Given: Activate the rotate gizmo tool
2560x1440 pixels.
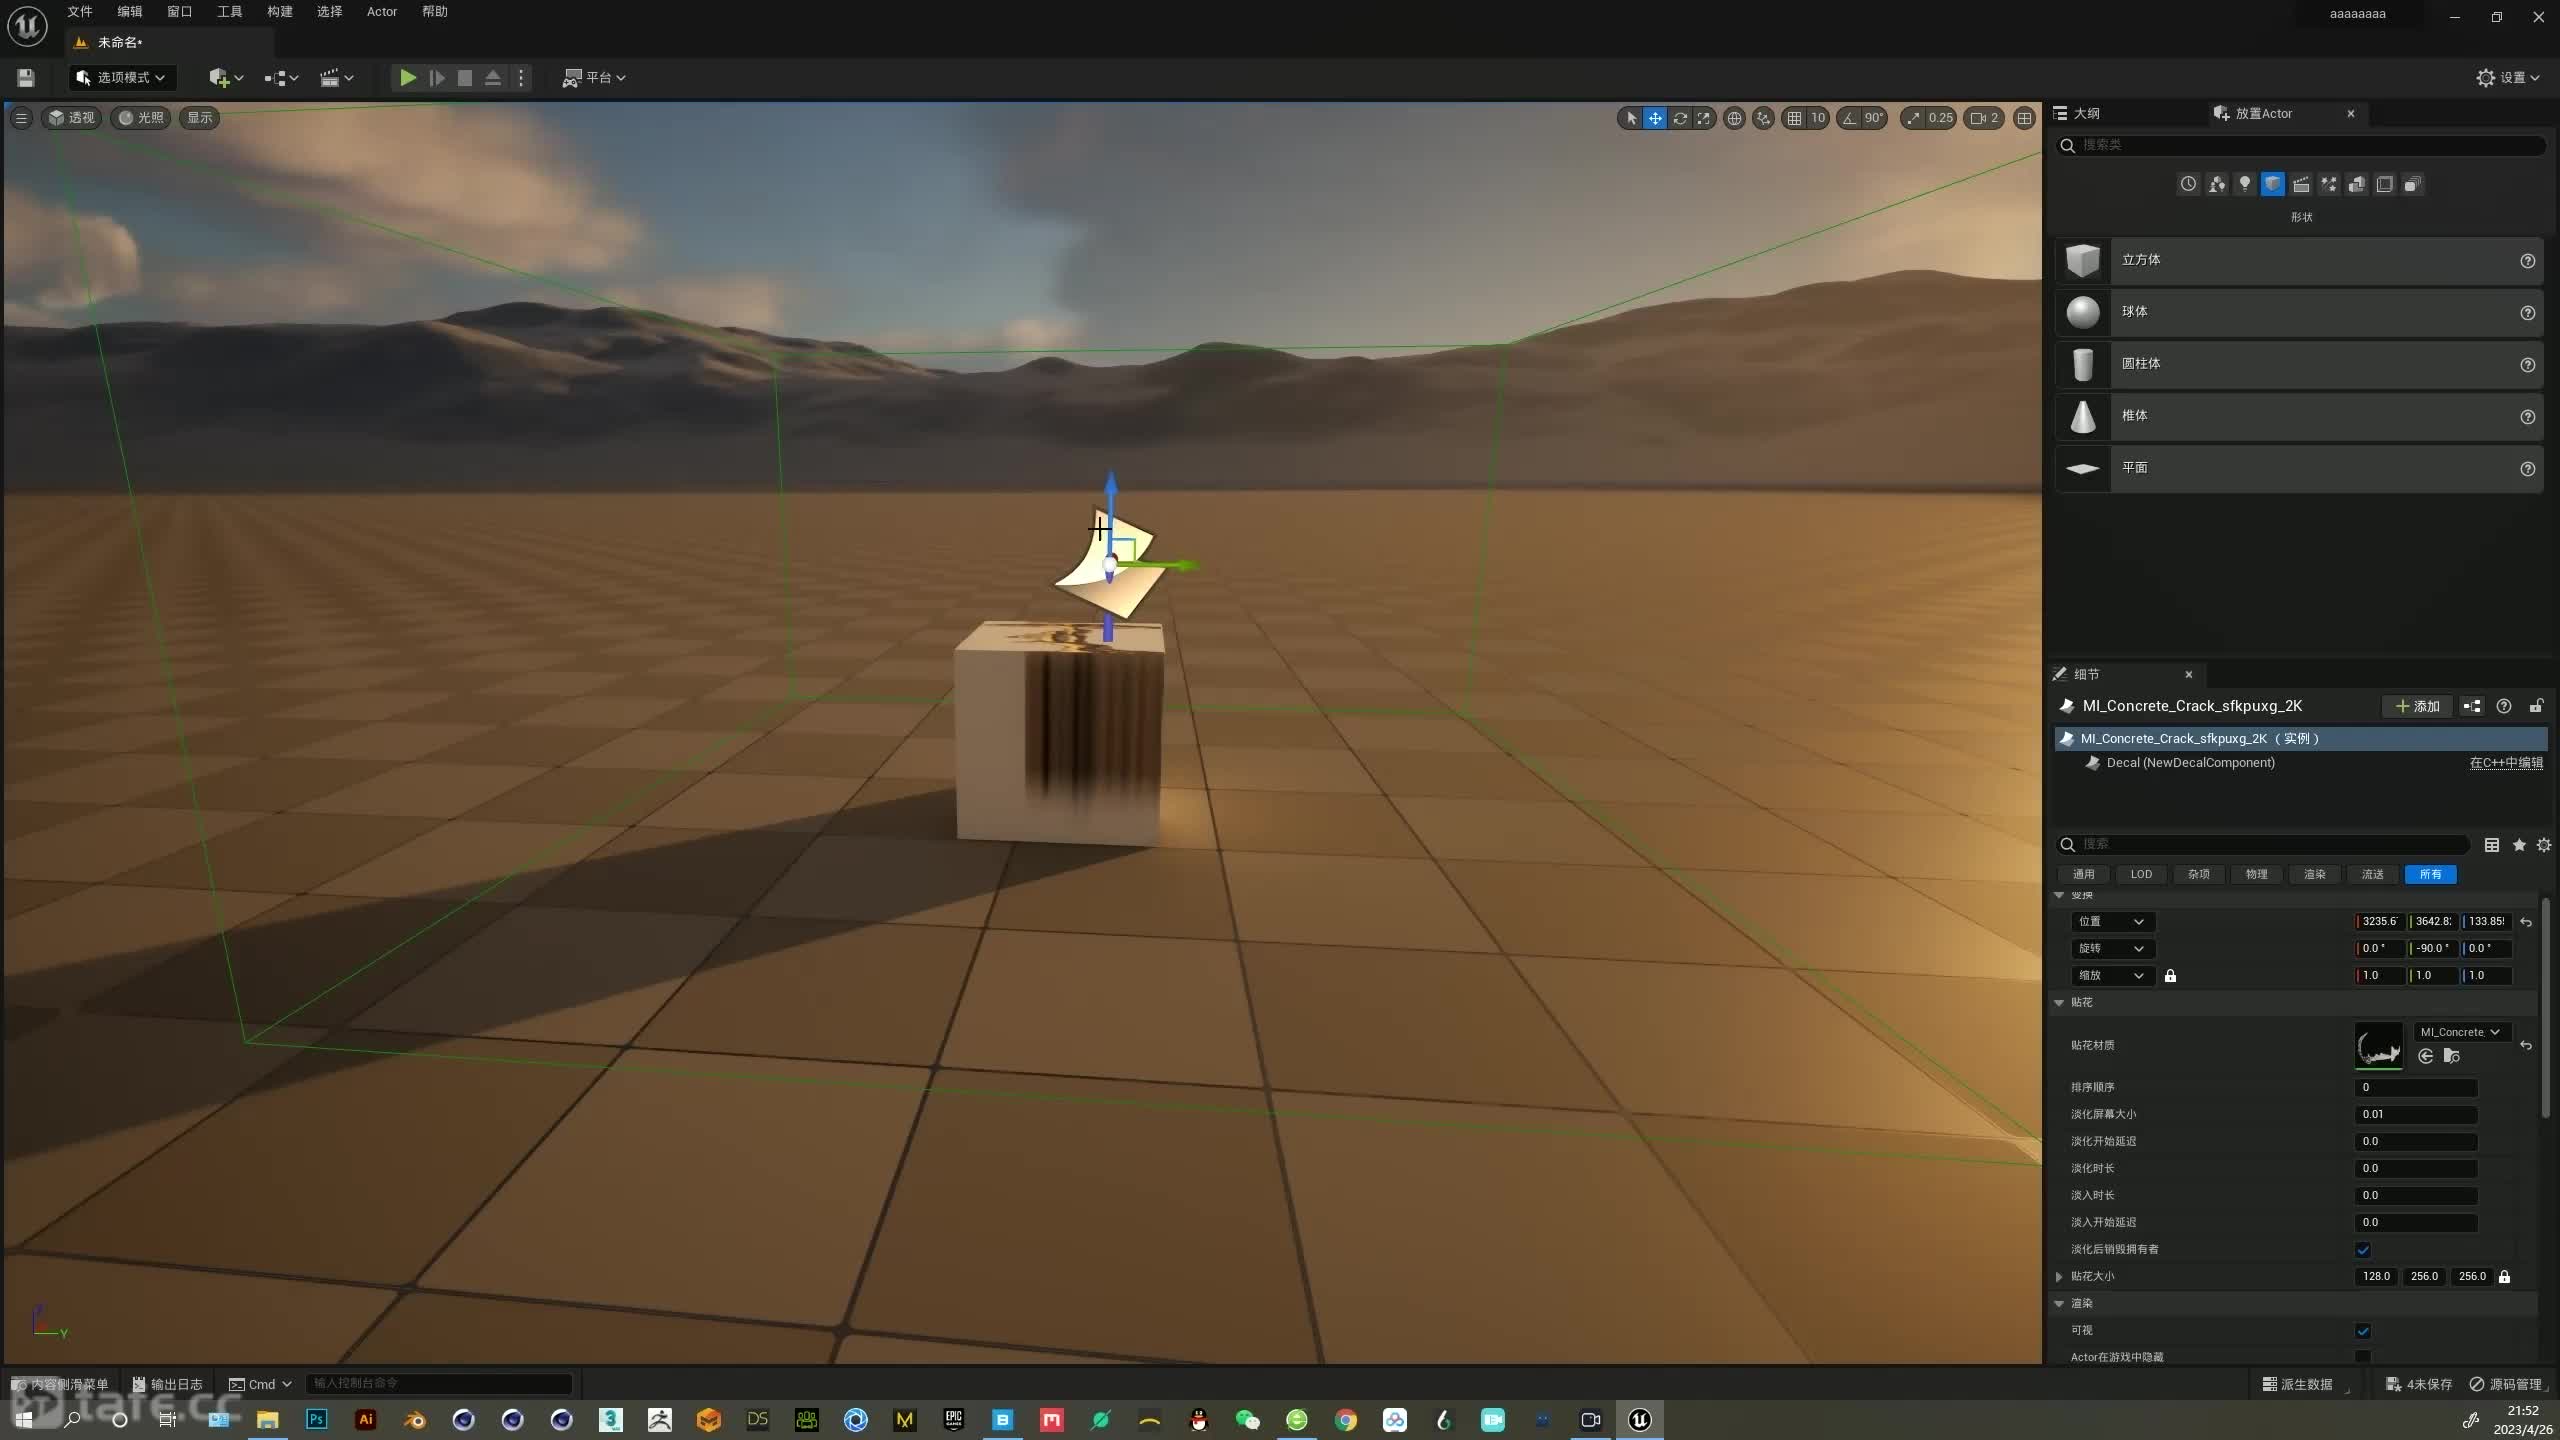Looking at the screenshot, I should pyautogui.click(x=1680, y=118).
